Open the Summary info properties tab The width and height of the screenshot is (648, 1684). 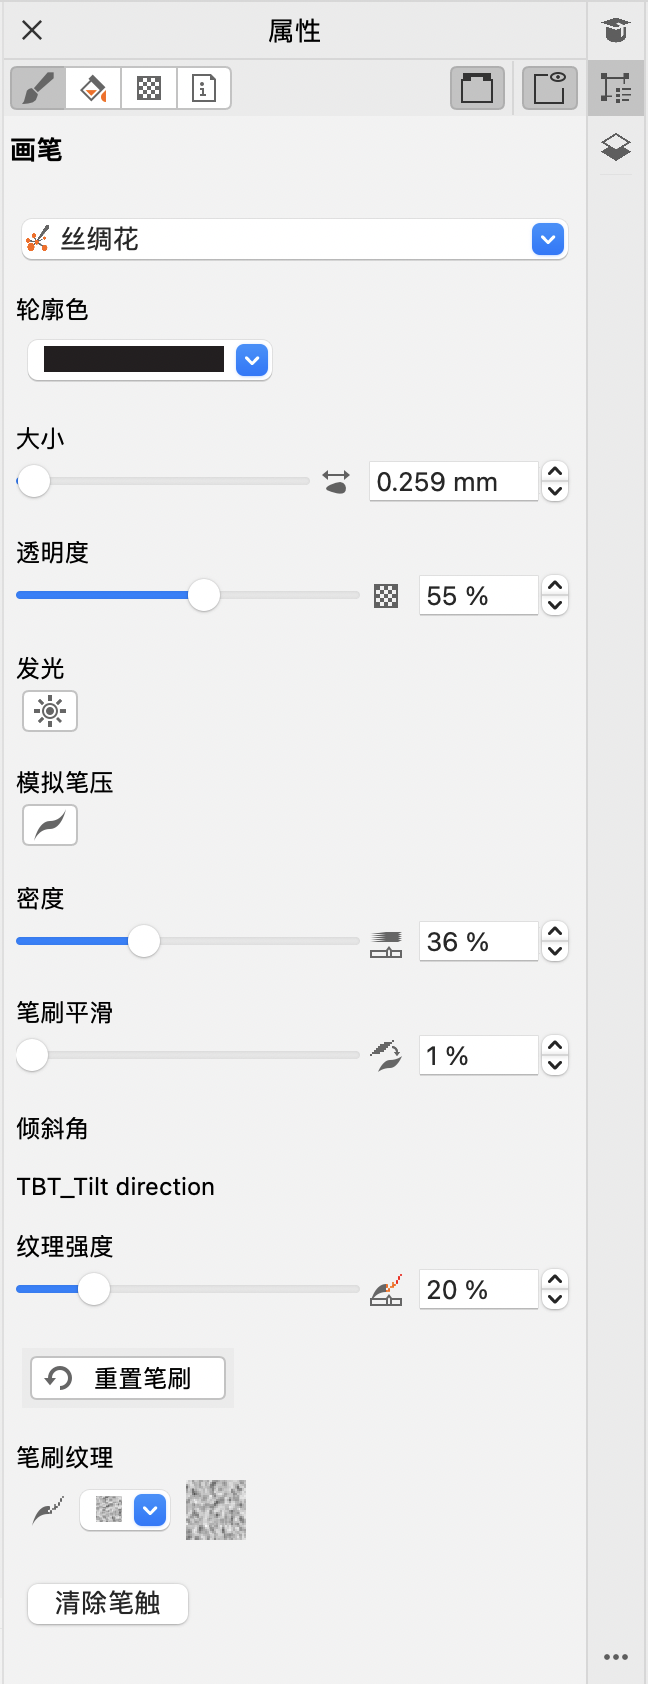pyautogui.click(x=204, y=88)
